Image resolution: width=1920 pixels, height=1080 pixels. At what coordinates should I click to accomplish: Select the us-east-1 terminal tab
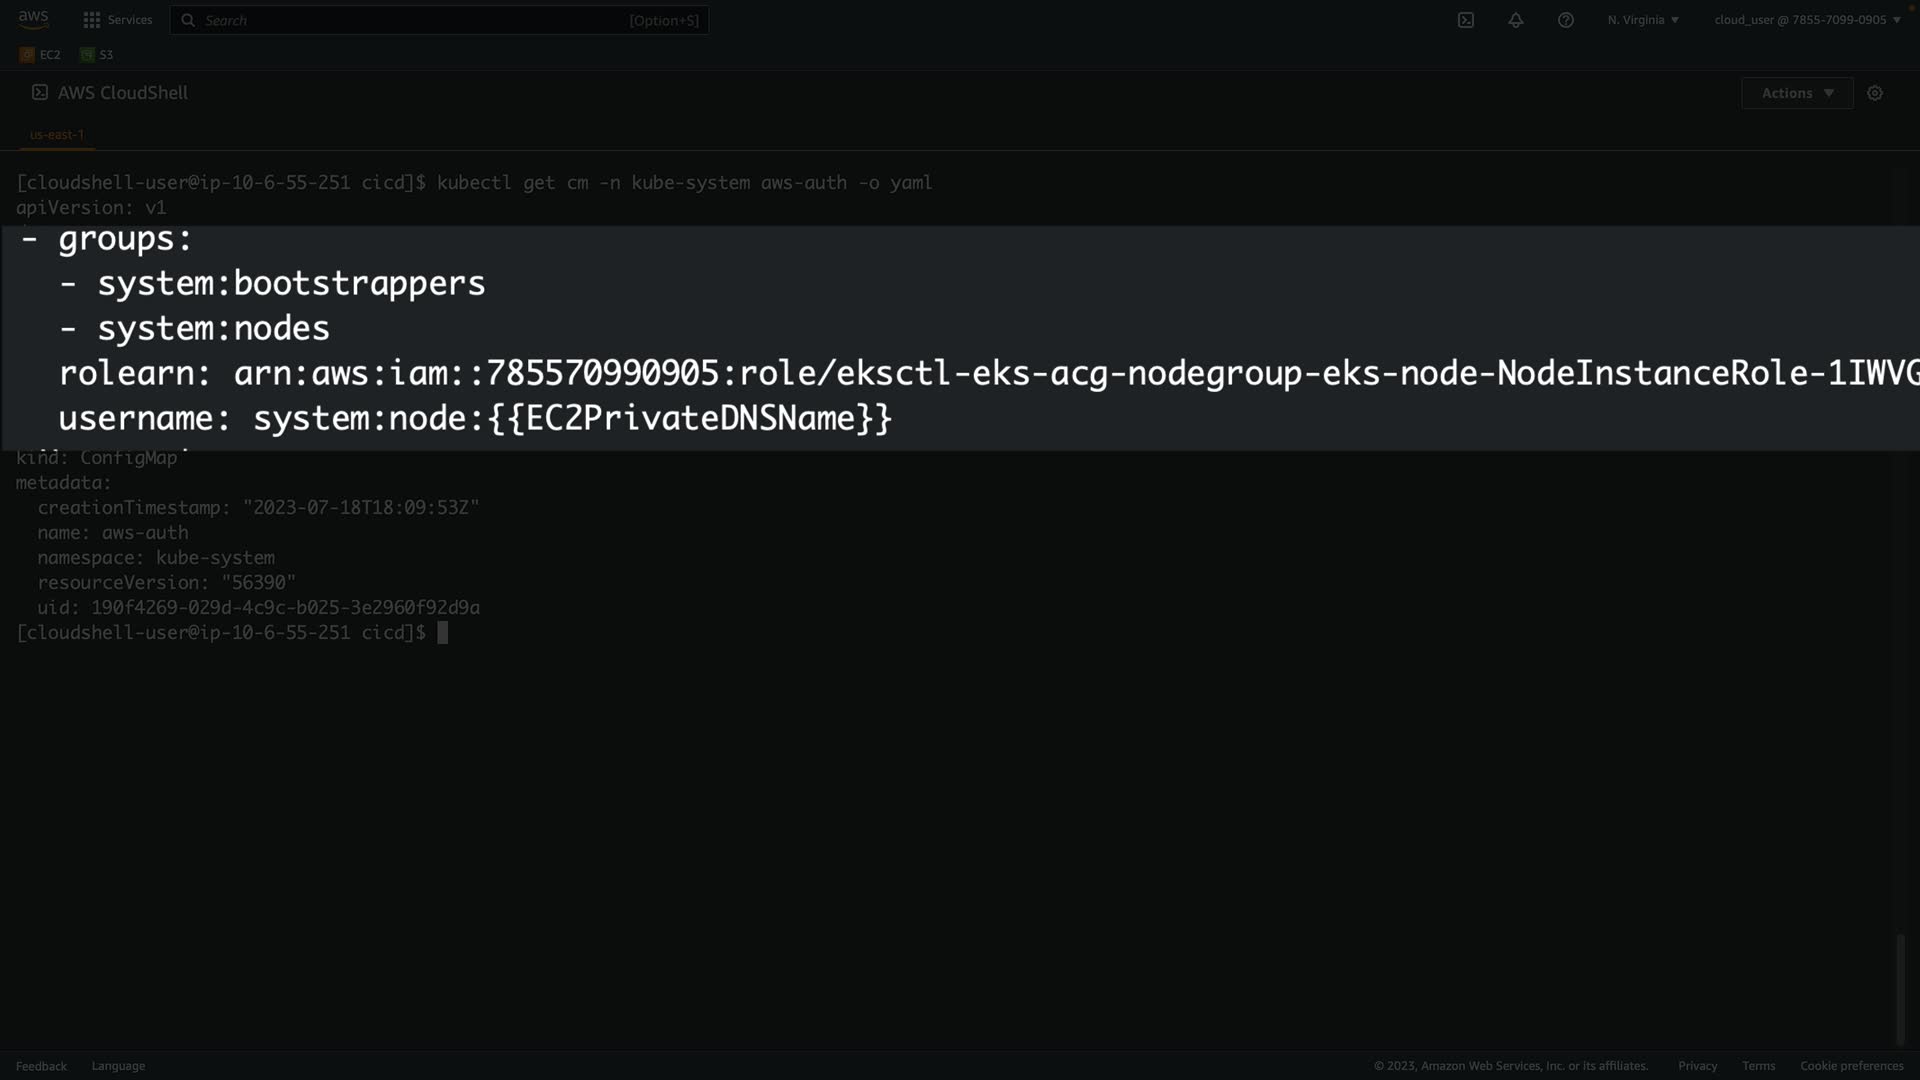[57, 135]
